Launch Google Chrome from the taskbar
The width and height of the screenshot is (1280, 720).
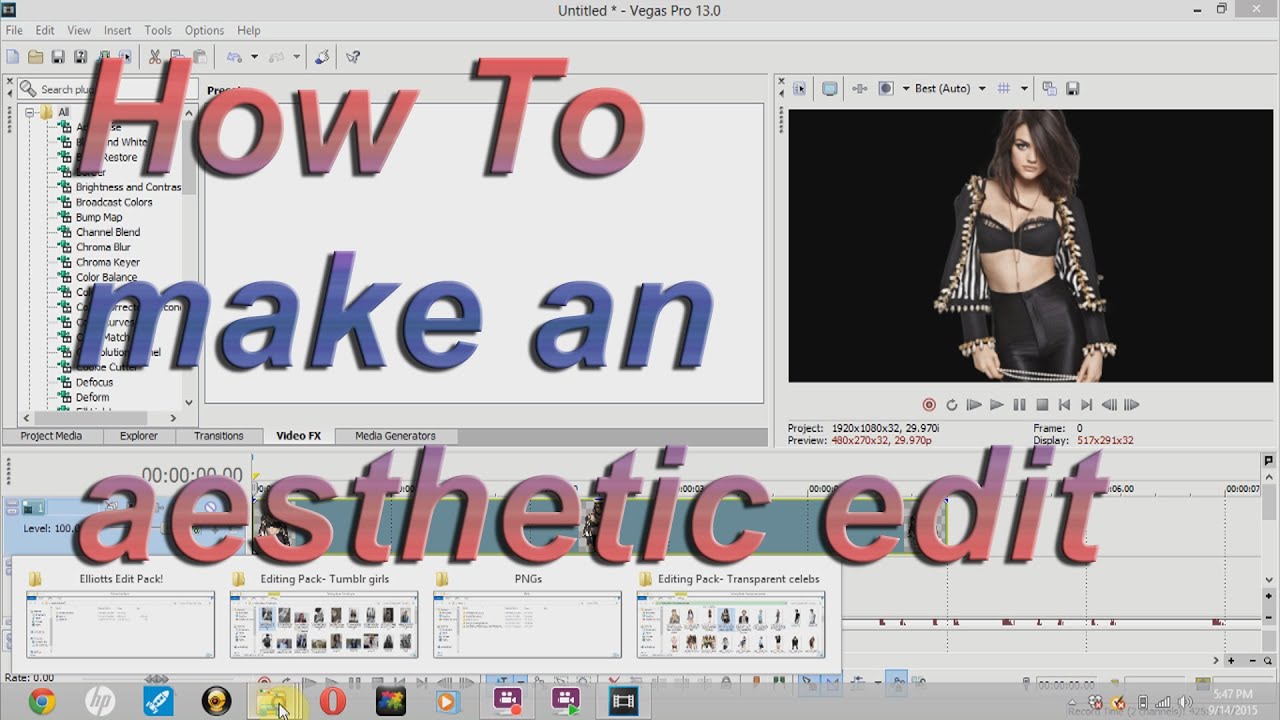(42, 702)
